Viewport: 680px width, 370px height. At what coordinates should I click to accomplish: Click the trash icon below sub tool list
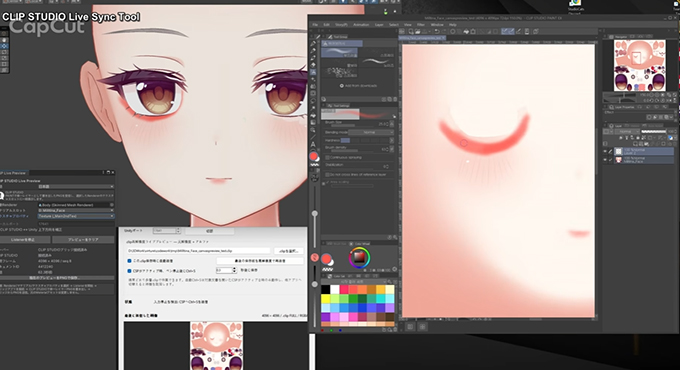point(395,99)
